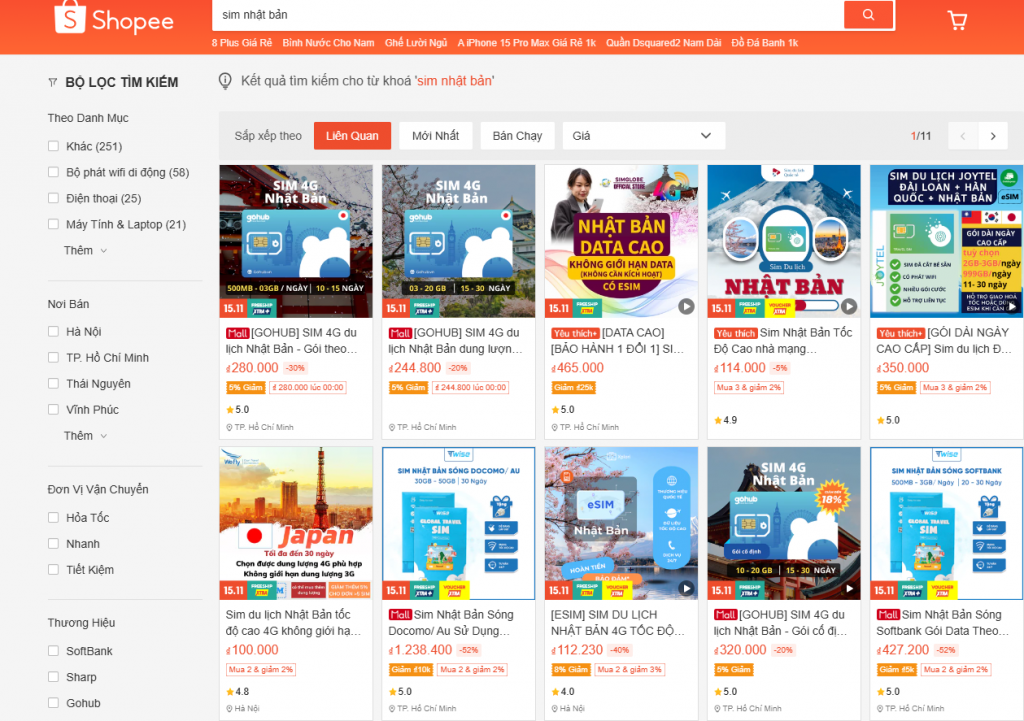Click the Đơn Vị Vận Chuyển filter heading
The width and height of the screenshot is (1024, 721).
tap(98, 489)
